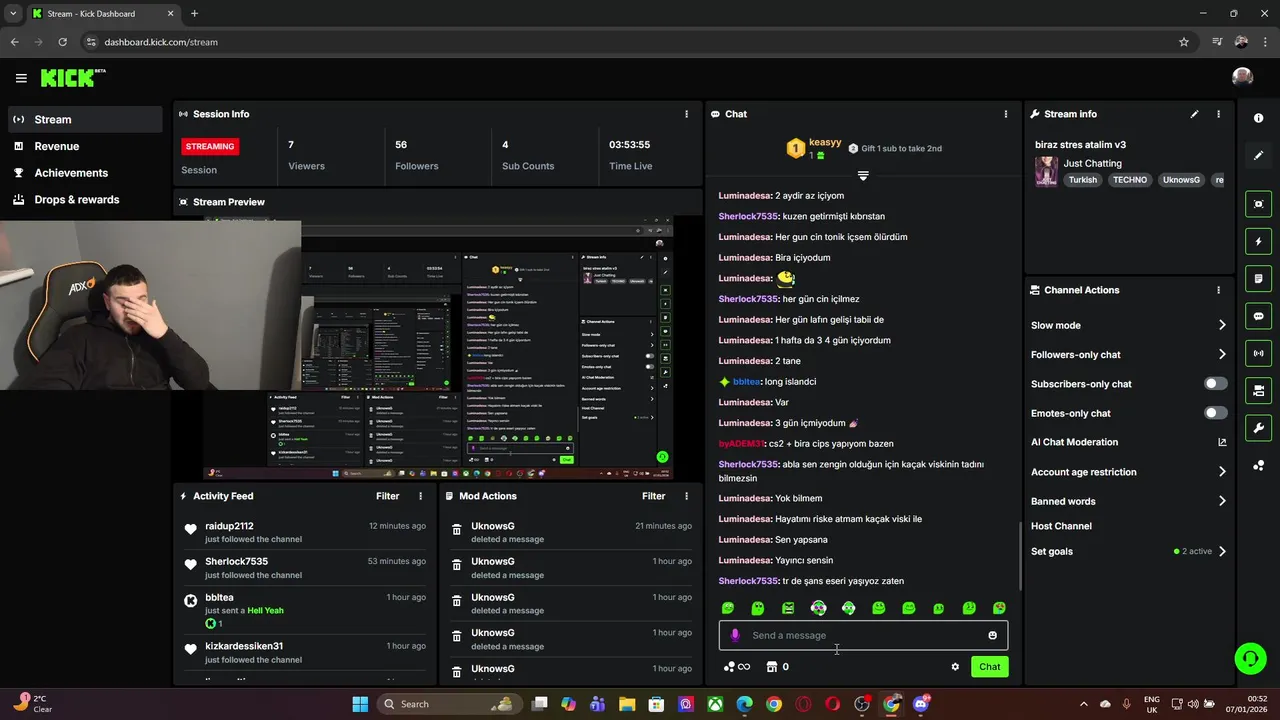Open the Mod Actions three-dot menu
Image resolution: width=1280 pixels, height=720 pixels.
(686, 496)
